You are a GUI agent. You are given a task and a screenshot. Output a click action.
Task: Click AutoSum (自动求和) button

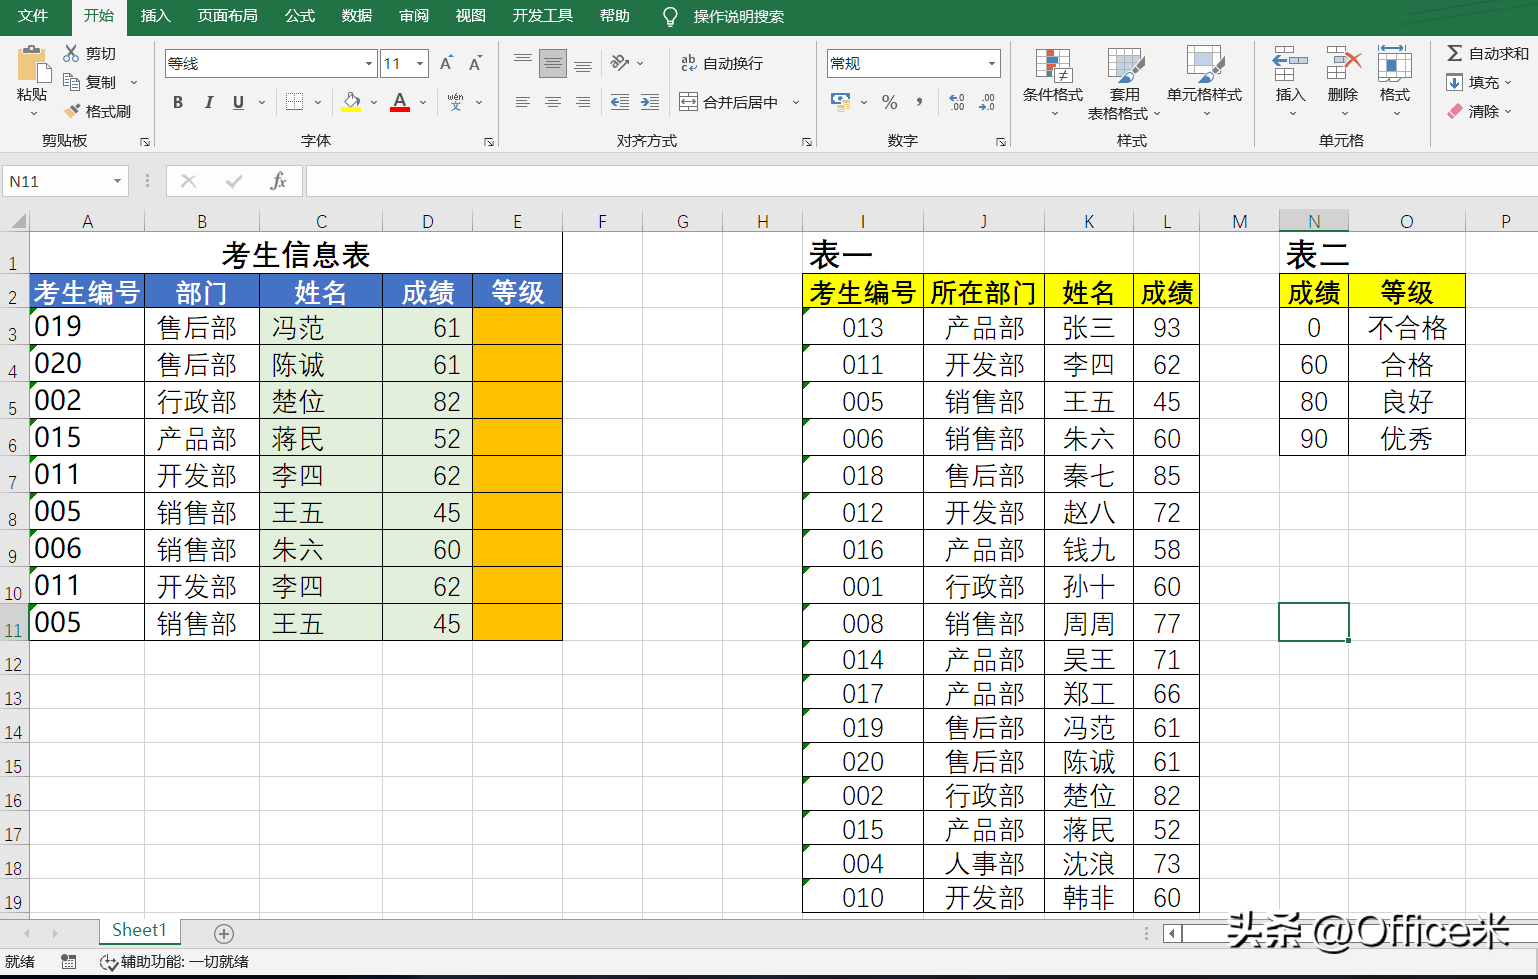coord(1487,53)
